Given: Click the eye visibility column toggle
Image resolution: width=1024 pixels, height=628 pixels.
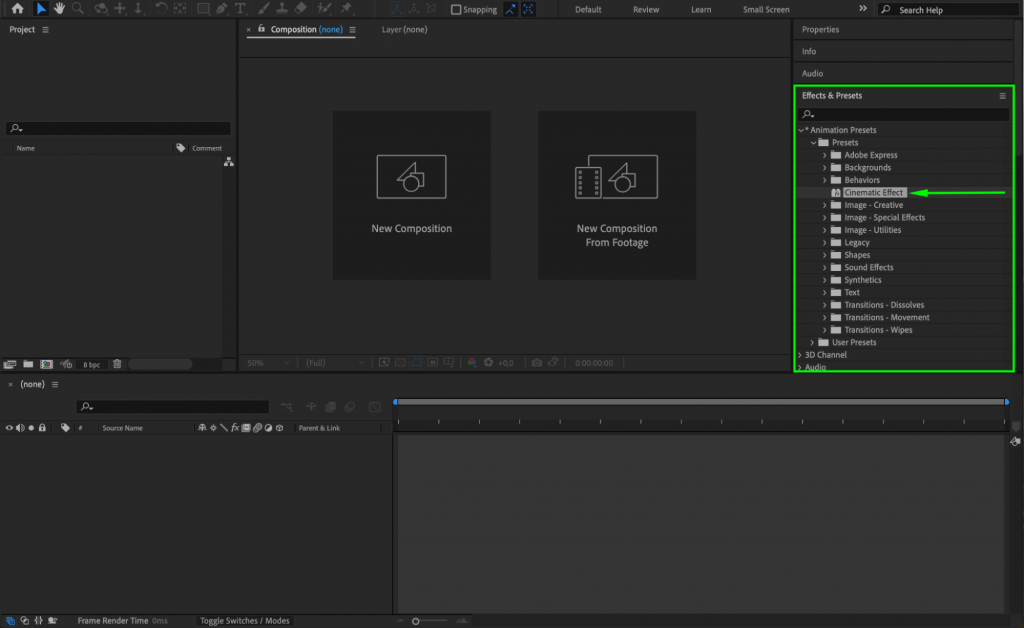Looking at the screenshot, I should [x=8, y=427].
